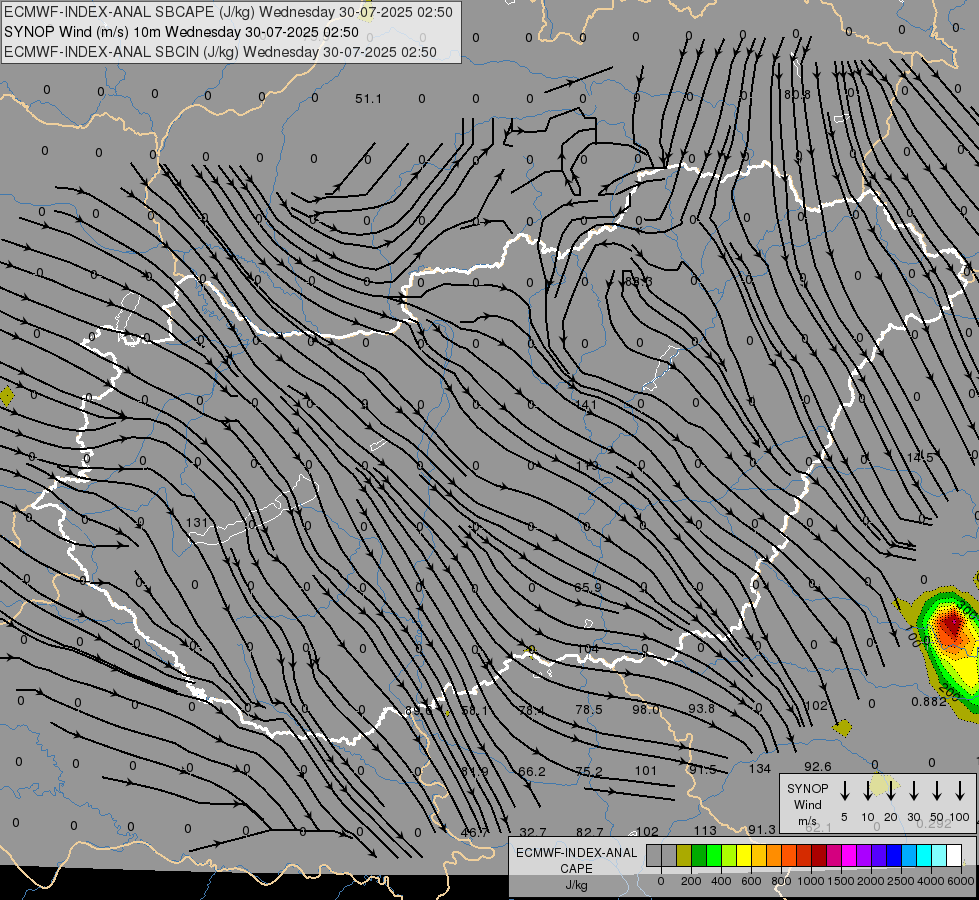Click the '93.8' value on the map
The width and height of the screenshot is (979, 900).
point(701,708)
